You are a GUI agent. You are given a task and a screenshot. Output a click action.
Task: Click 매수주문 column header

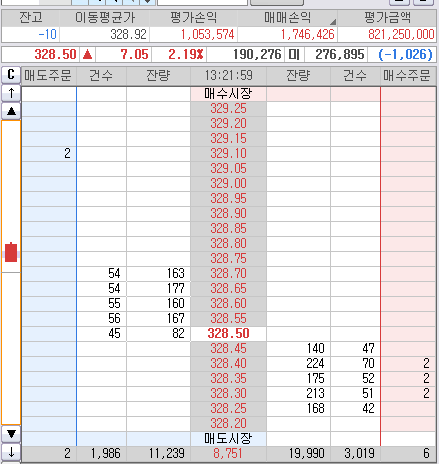pos(407,75)
